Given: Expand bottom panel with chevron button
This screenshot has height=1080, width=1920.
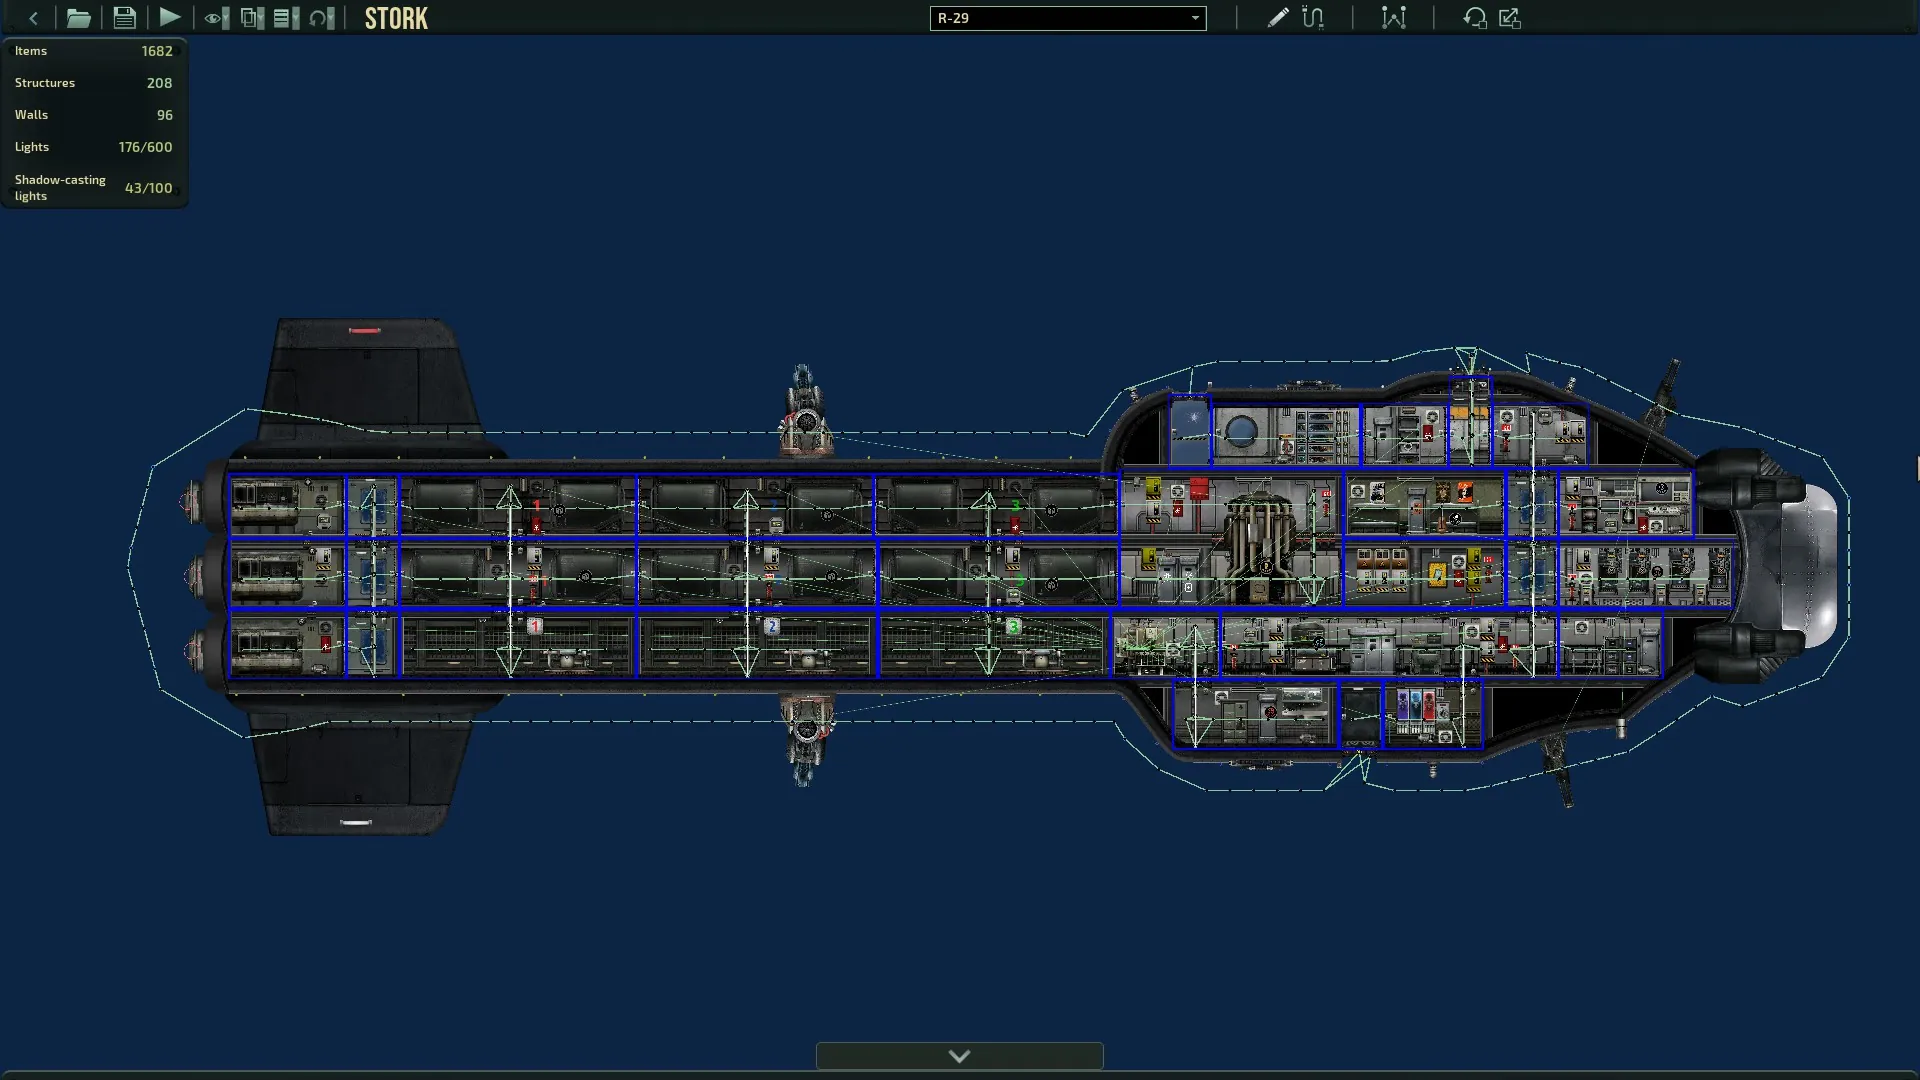Looking at the screenshot, I should point(959,1056).
